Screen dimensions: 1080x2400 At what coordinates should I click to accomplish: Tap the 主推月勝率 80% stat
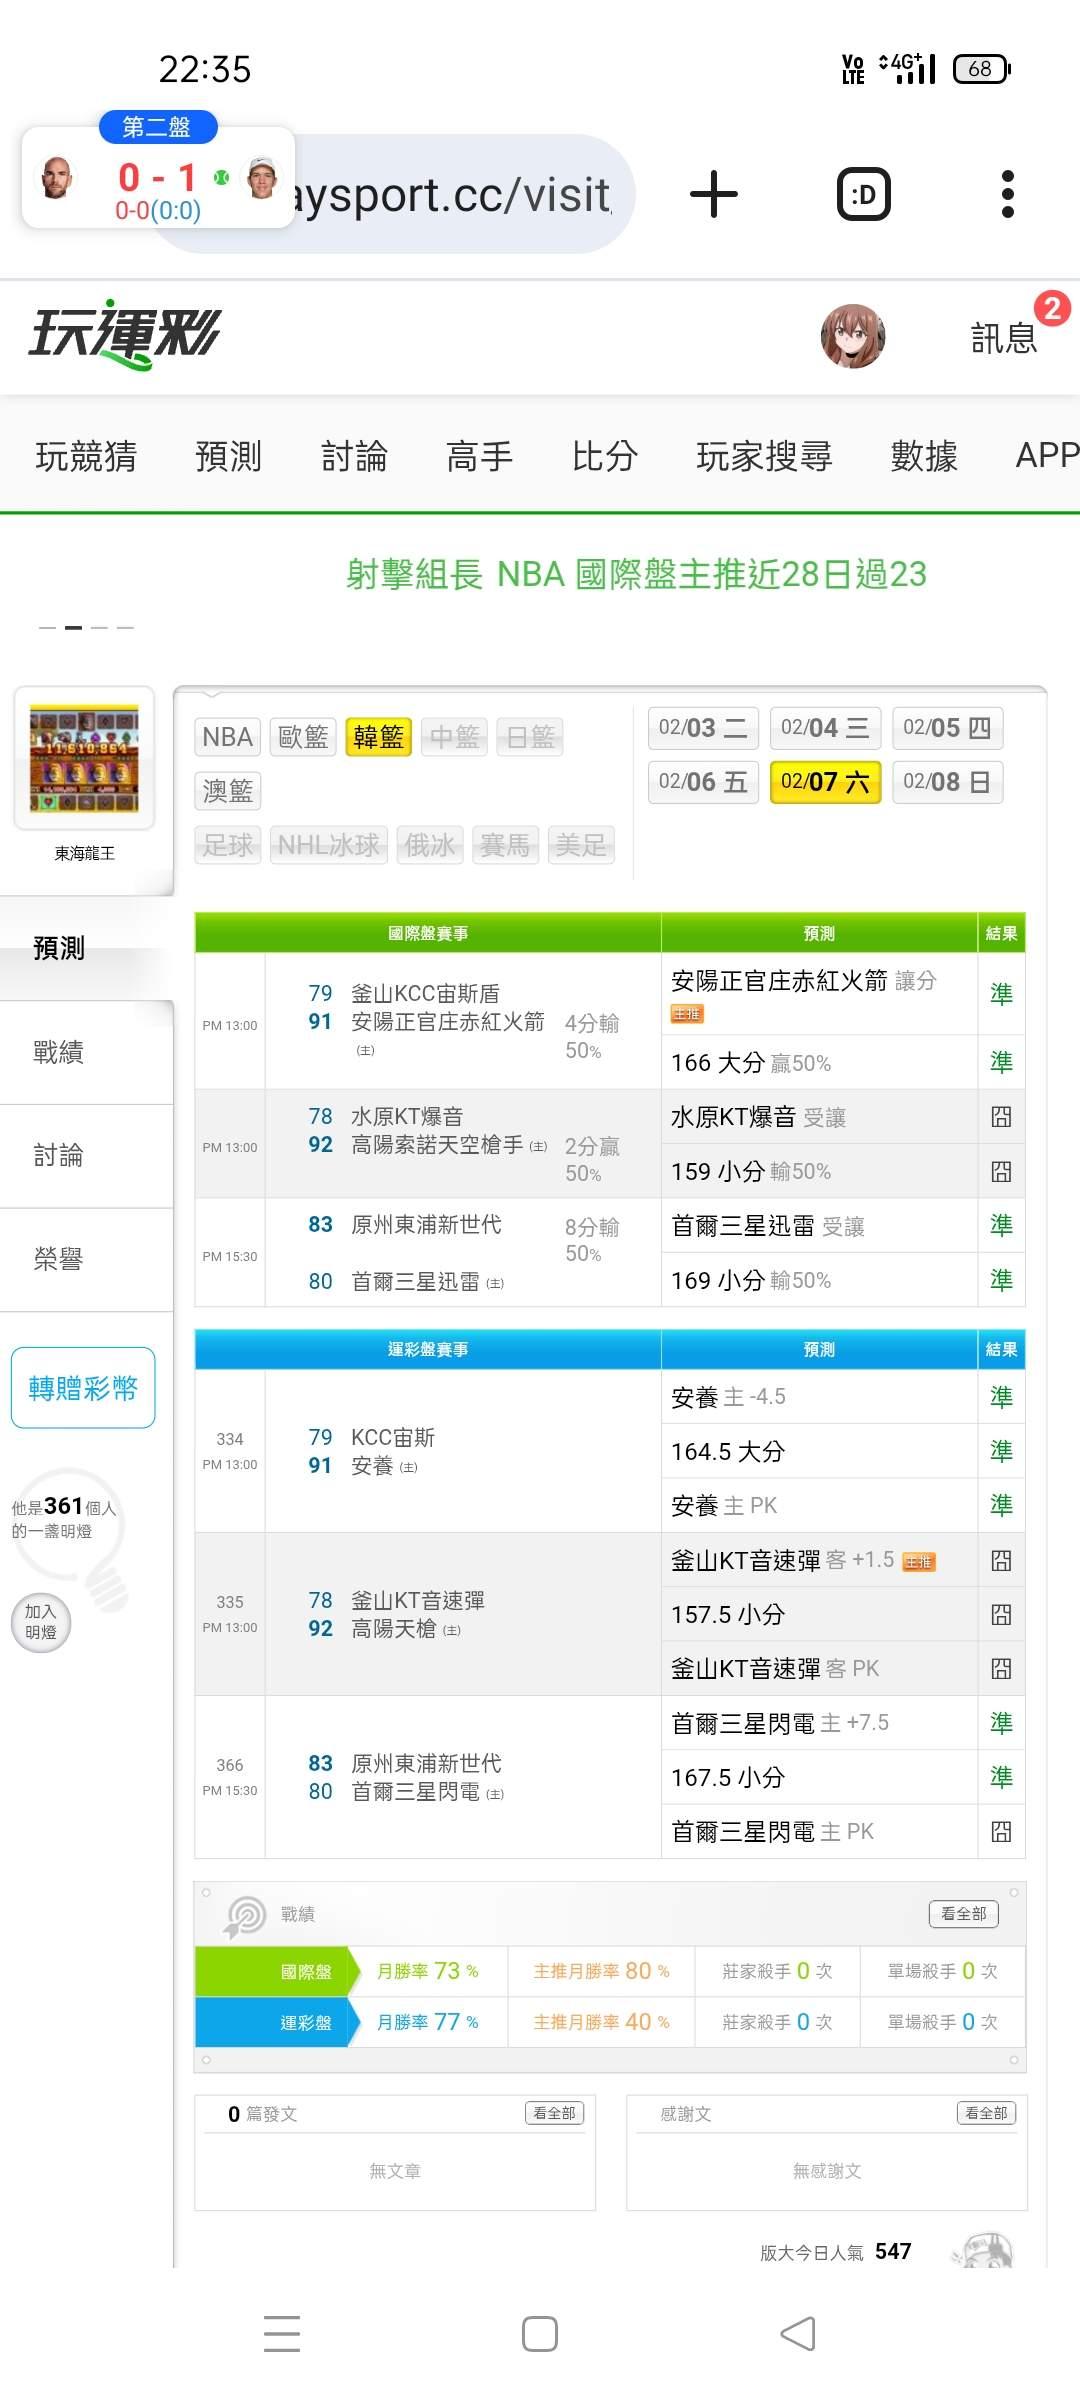(601, 1971)
